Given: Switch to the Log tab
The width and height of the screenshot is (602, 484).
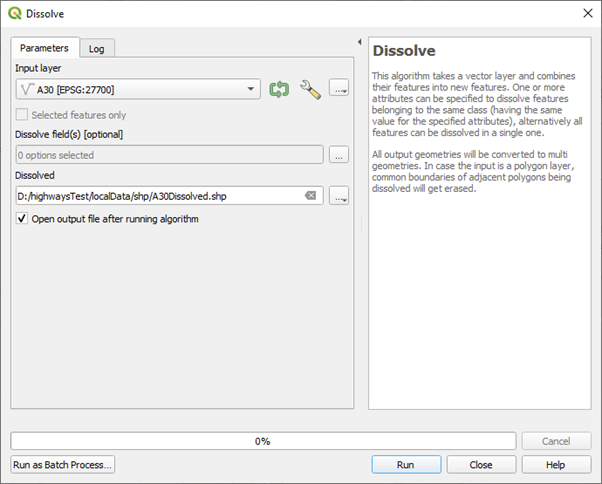Looking at the screenshot, I should pyautogui.click(x=96, y=48).
